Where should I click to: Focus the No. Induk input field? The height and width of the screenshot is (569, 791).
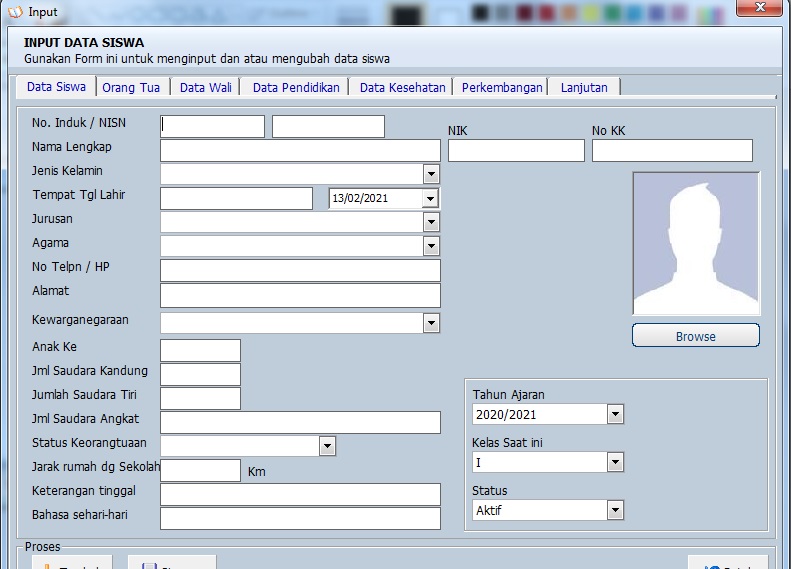point(212,127)
